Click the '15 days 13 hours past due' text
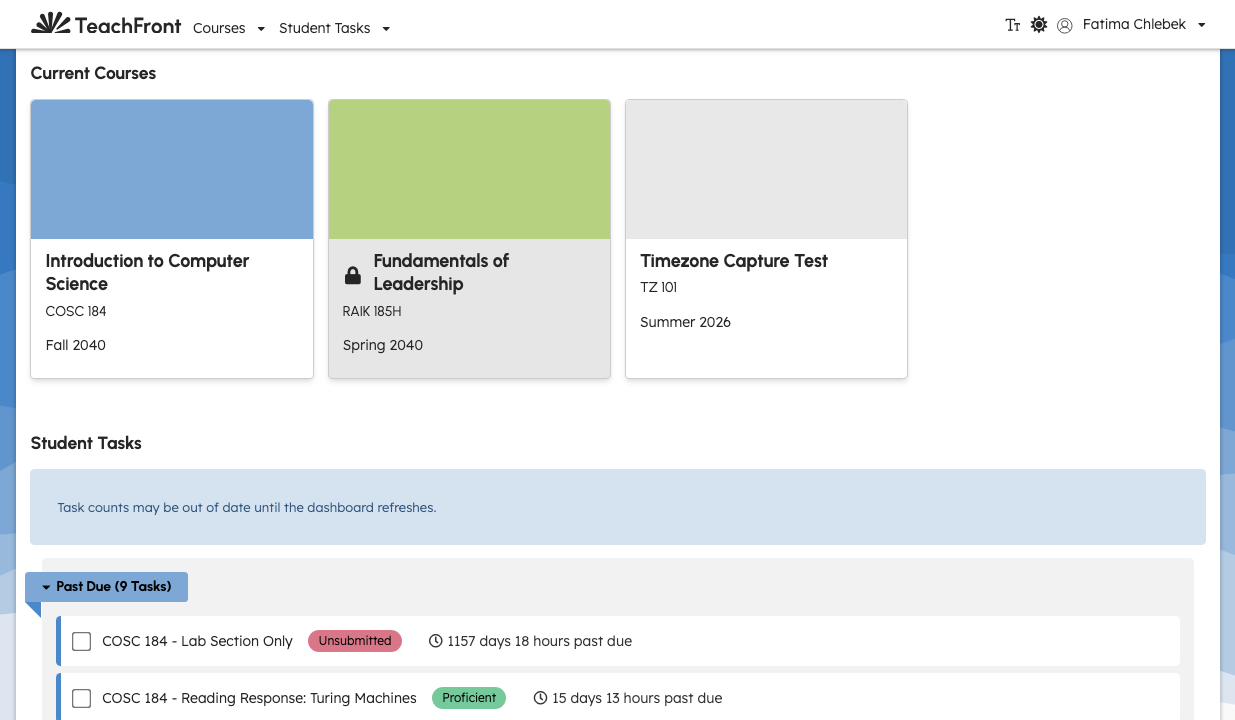This screenshot has width=1235, height=720. 637,698
